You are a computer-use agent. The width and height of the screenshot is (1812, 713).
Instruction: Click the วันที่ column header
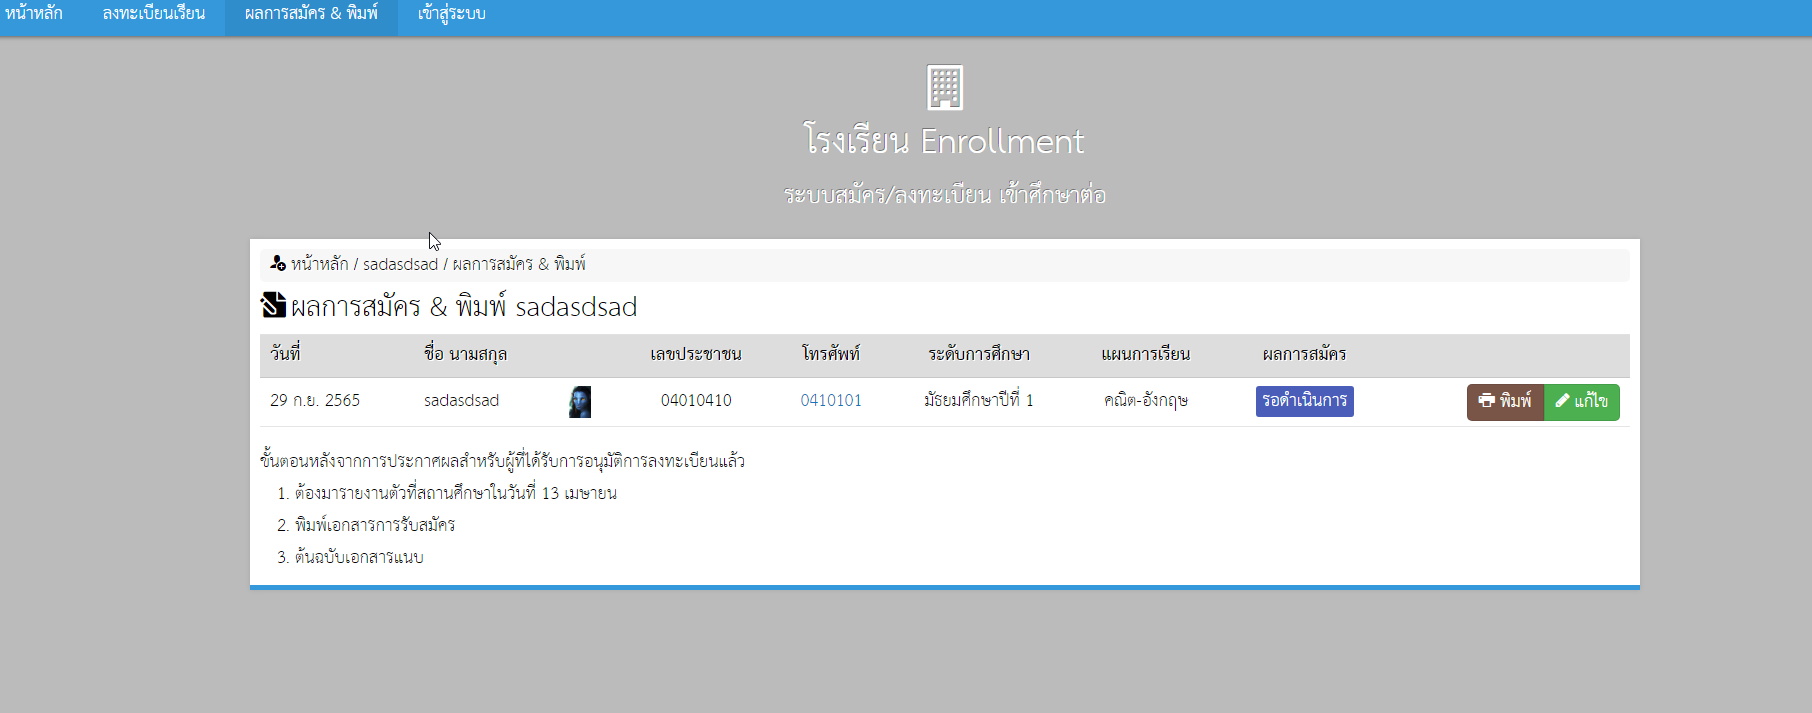pos(285,354)
